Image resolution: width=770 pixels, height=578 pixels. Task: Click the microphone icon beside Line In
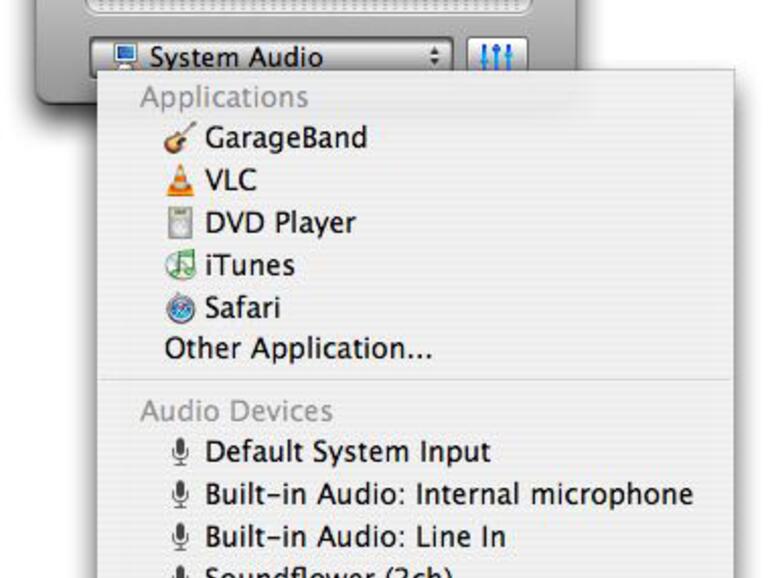point(180,538)
